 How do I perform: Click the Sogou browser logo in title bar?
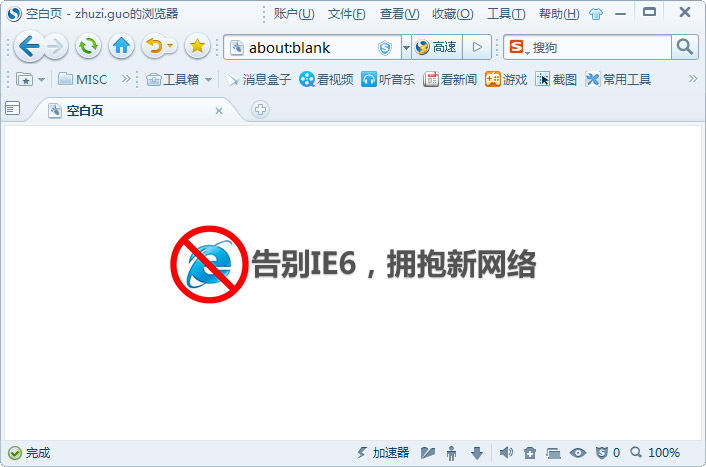tap(14, 14)
